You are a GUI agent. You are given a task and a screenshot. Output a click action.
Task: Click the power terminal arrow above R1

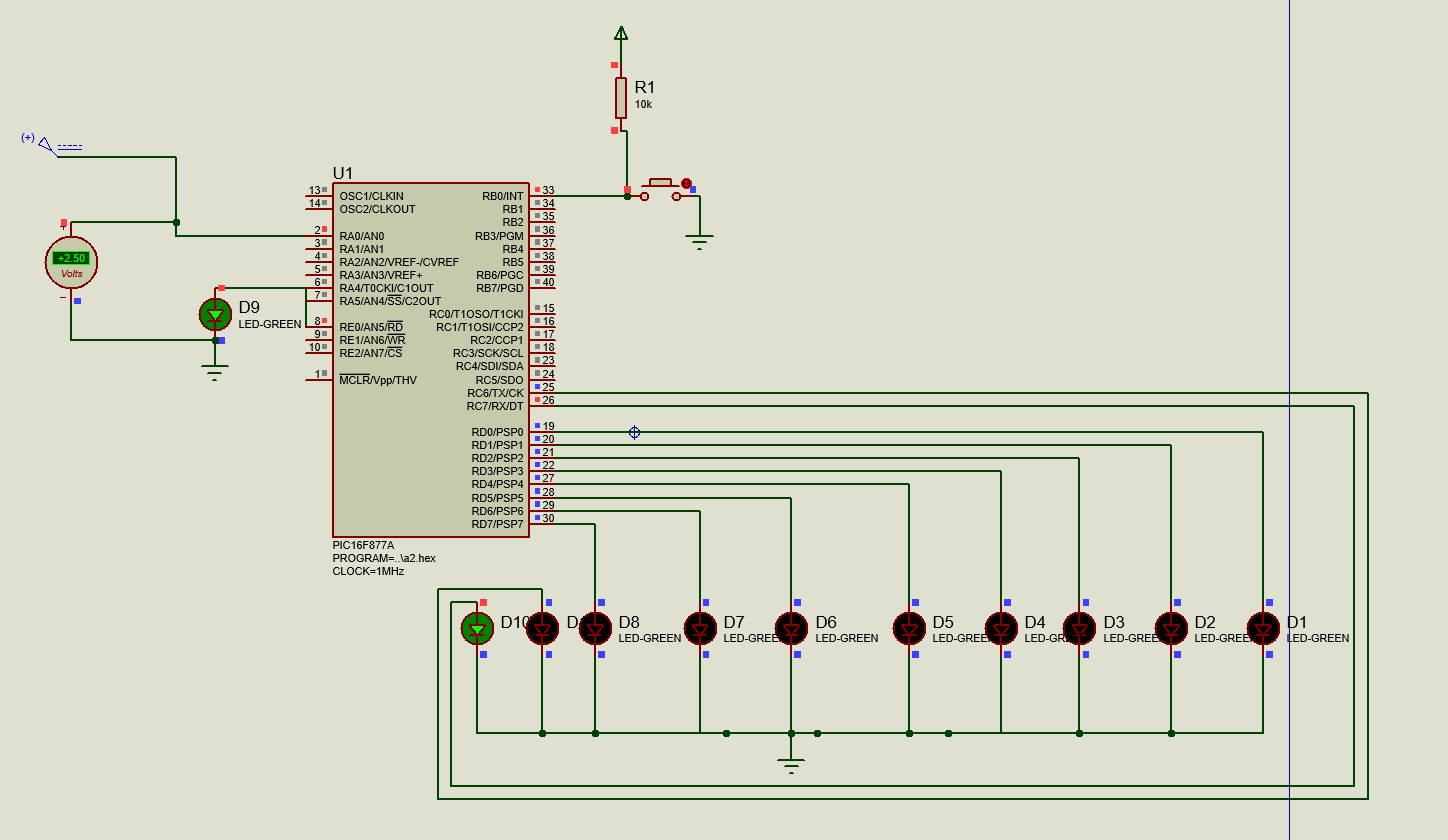pyautogui.click(x=621, y=33)
